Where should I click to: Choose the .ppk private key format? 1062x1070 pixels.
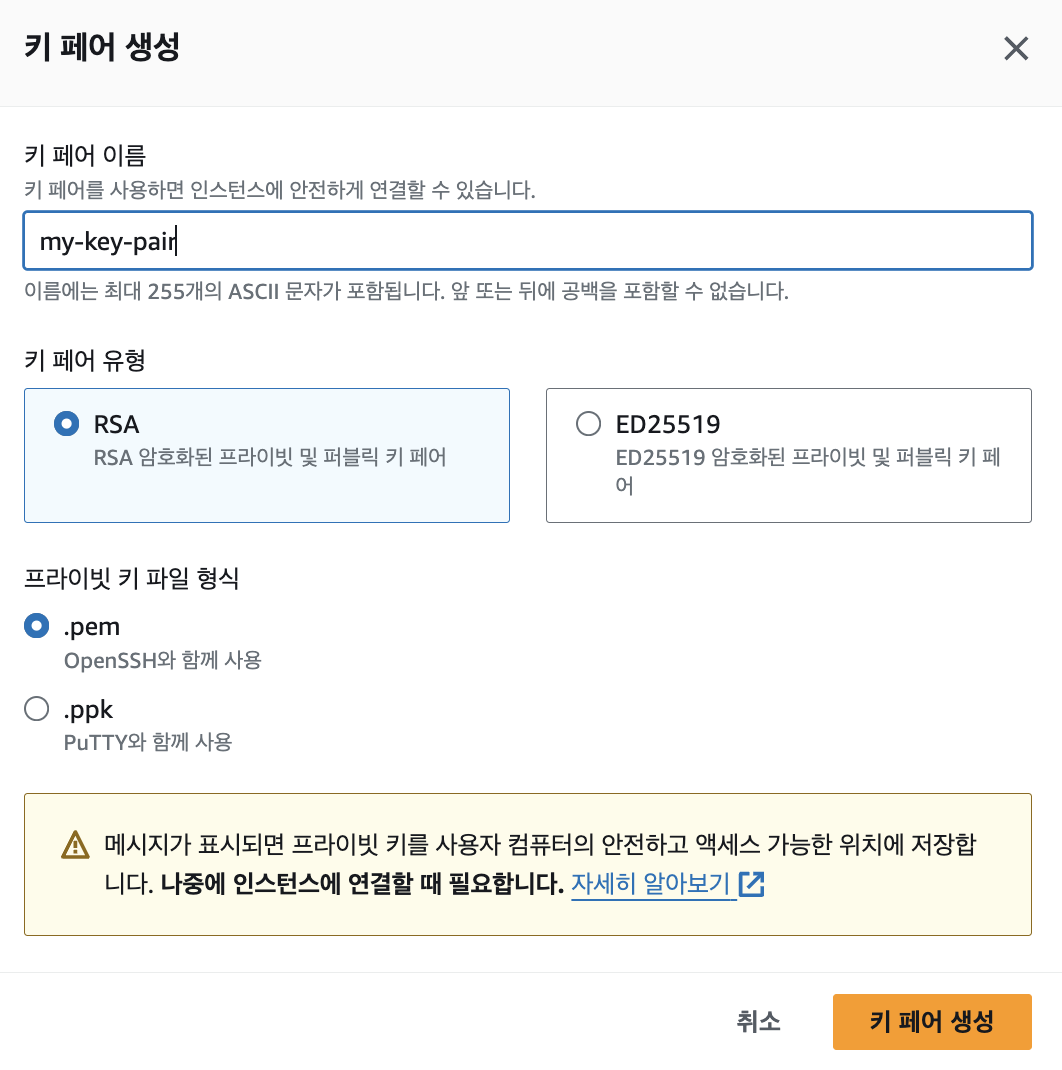click(35, 708)
